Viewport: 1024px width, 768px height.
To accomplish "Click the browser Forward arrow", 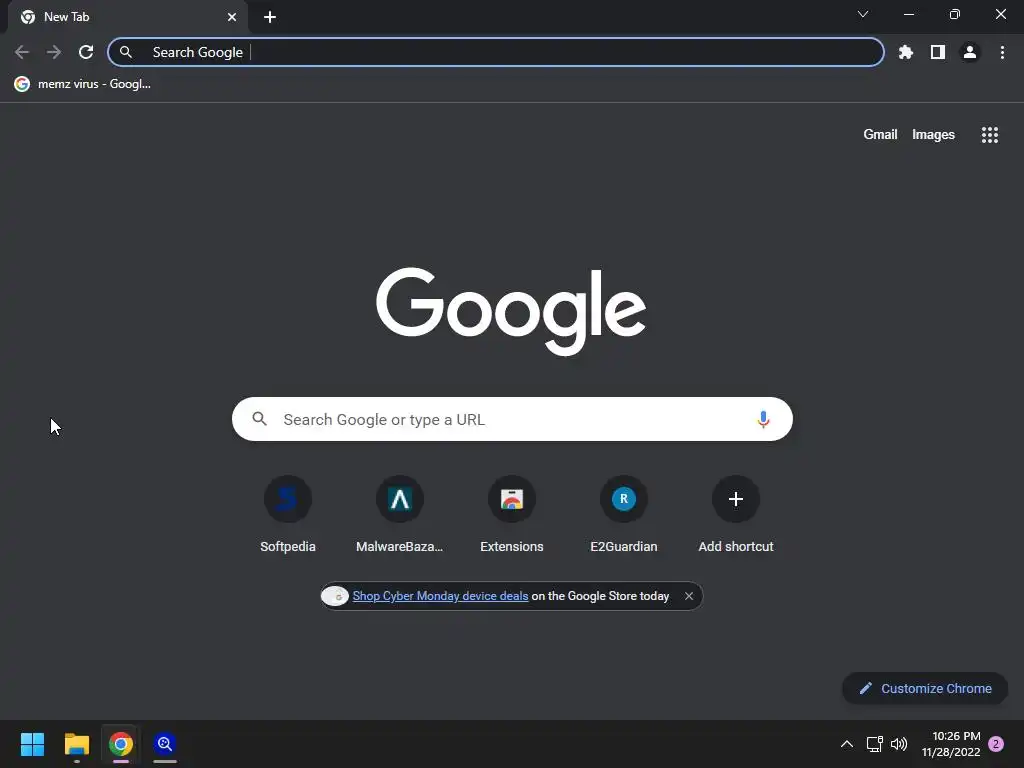I will pos(54,52).
